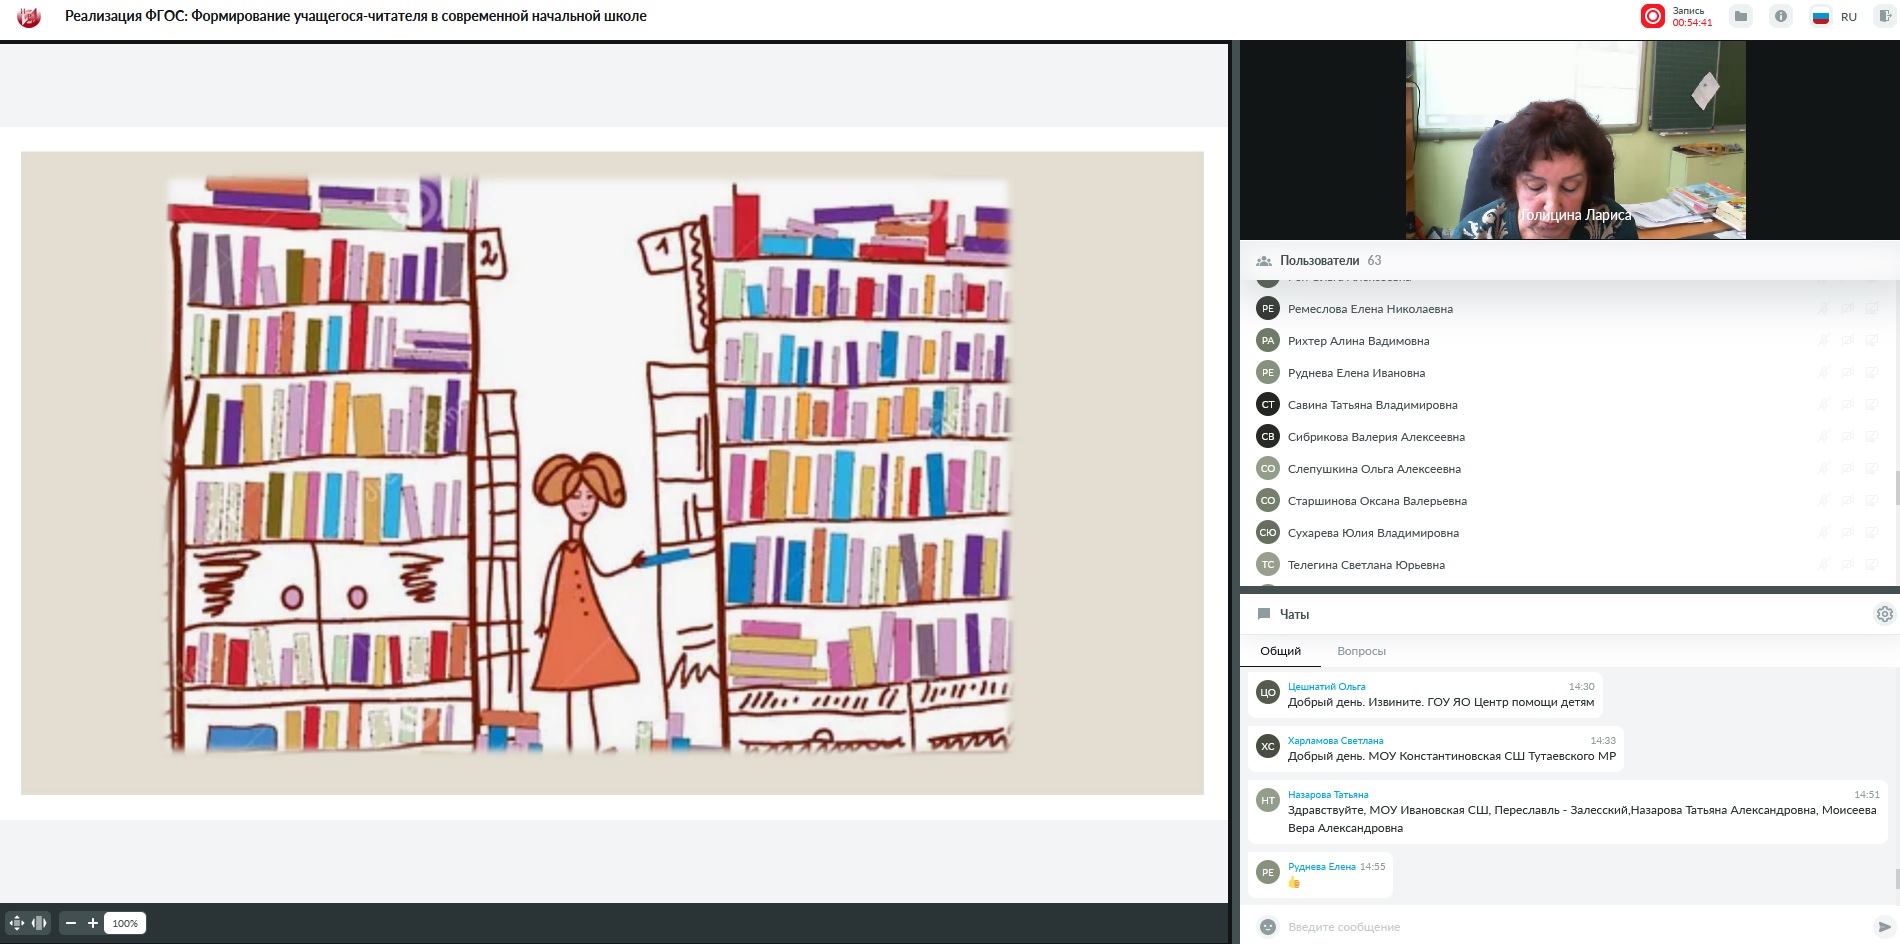Click the ЦО avatar in chat
1900x944 pixels.
[x=1268, y=692]
